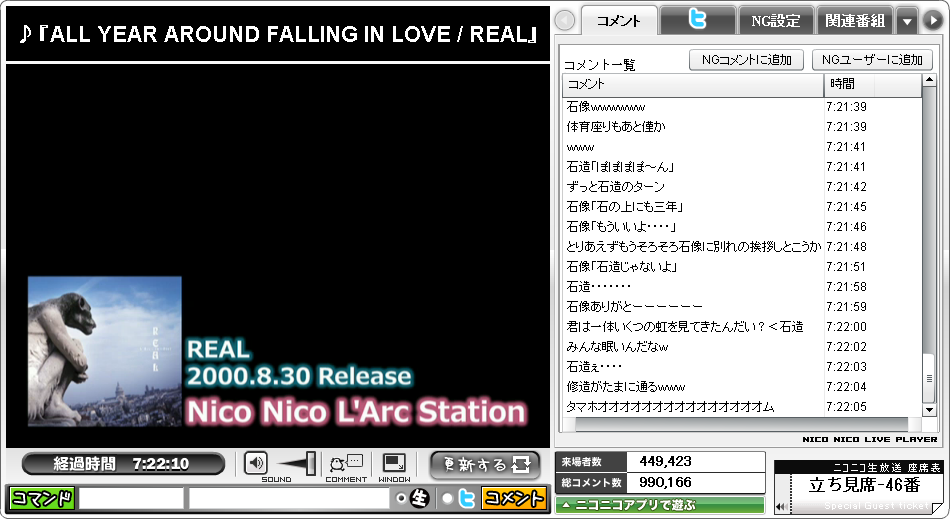This screenshot has width=950, height=520.
Task: Sort by the コメント column header
Action: 693,85
